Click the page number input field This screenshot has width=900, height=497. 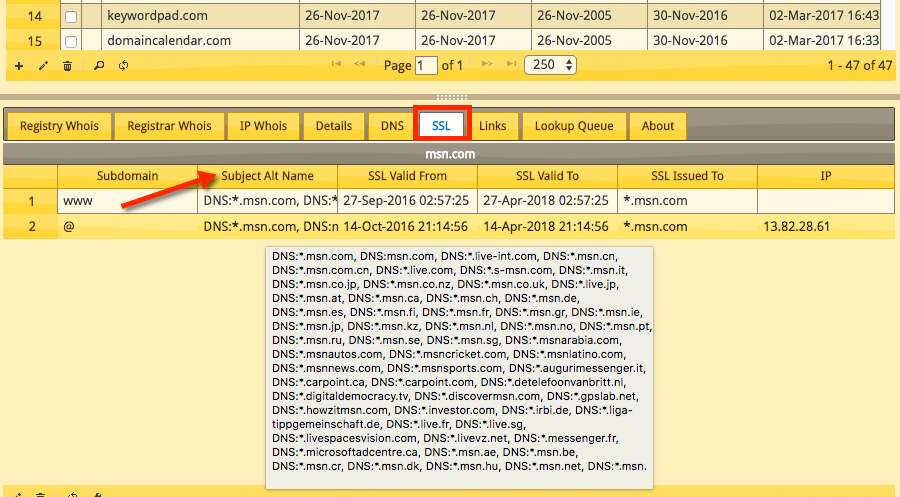pyautogui.click(x=426, y=65)
